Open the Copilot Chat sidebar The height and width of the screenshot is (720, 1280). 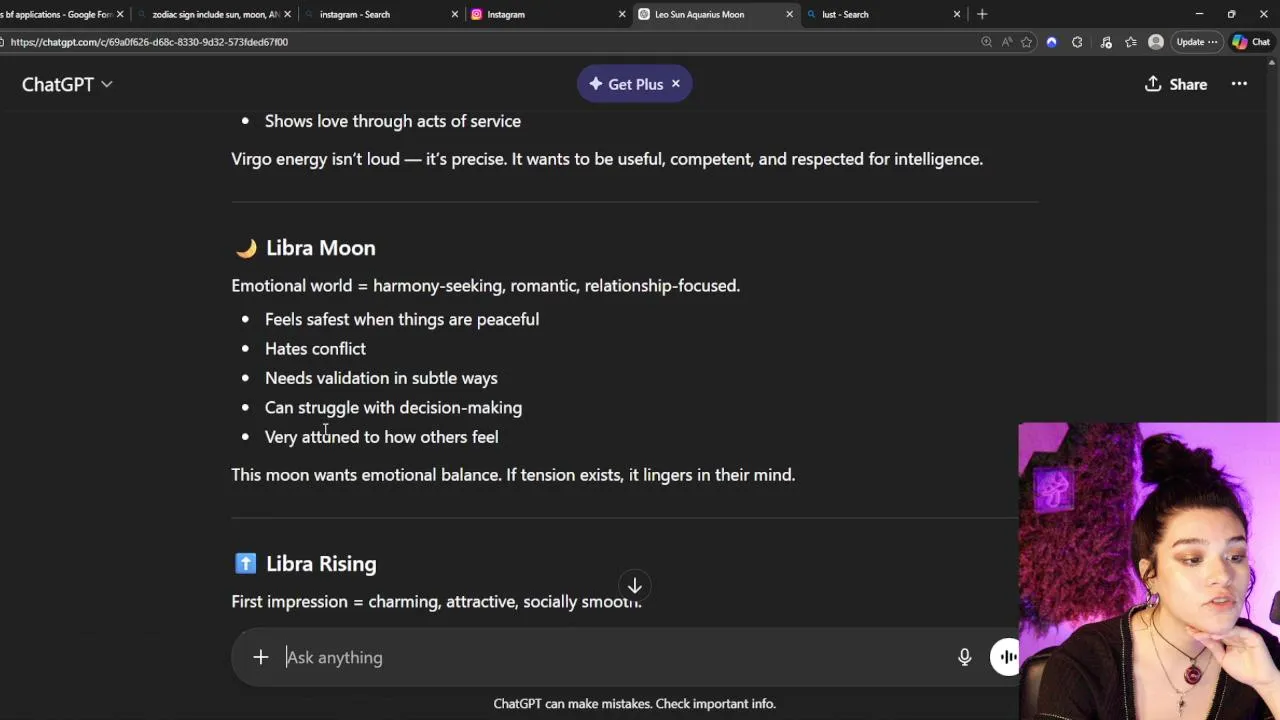coord(1251,42)
